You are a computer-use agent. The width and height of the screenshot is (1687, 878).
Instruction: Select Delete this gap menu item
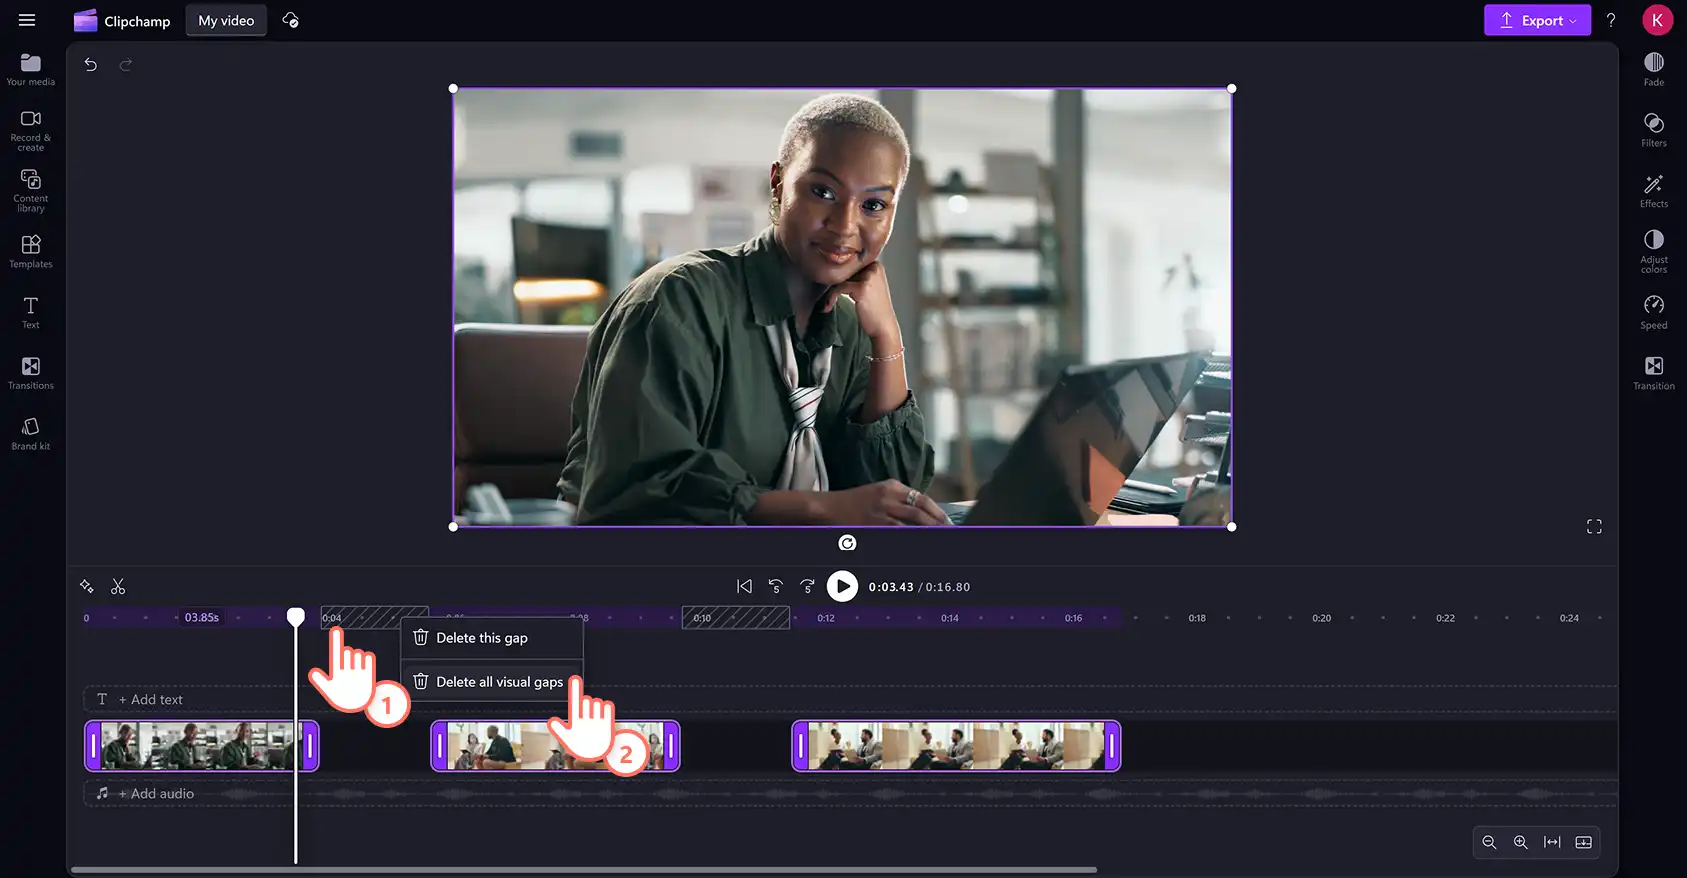491,638
